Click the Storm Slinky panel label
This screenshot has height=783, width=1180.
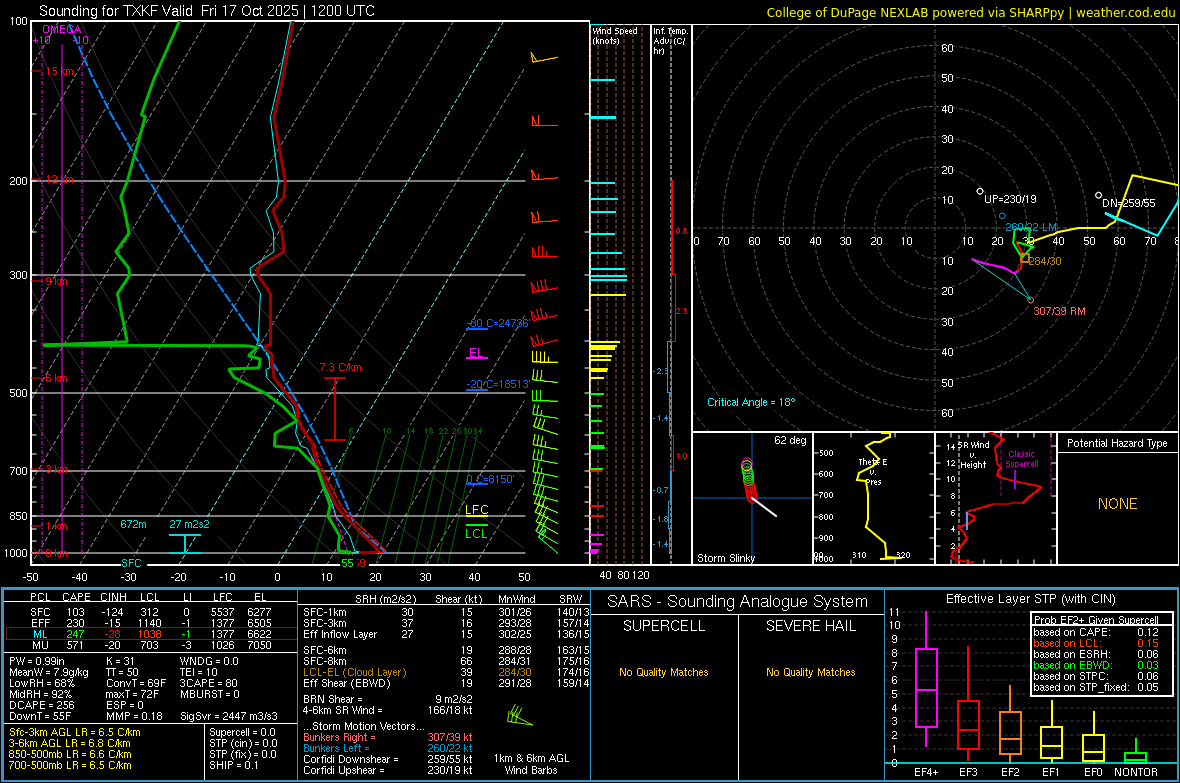click(725, 558)
